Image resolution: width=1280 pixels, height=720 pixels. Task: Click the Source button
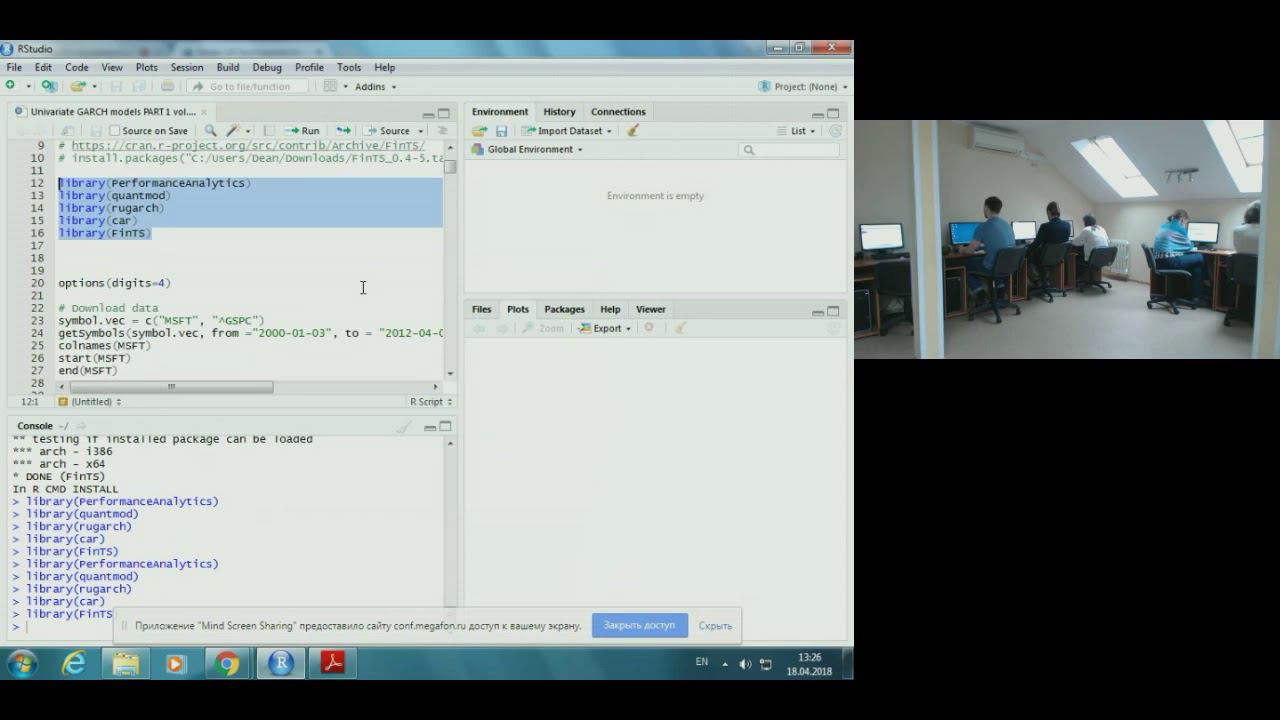point(388,131)
